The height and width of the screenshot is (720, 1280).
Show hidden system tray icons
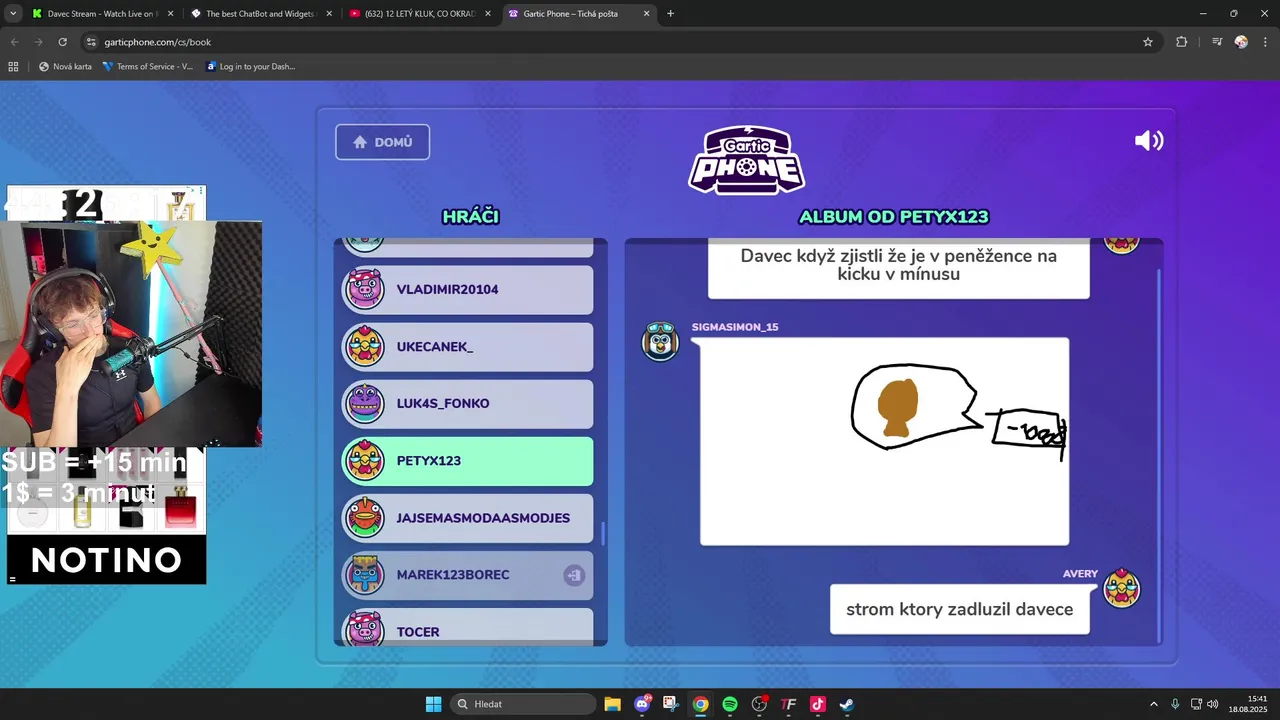click(1153, 704)
